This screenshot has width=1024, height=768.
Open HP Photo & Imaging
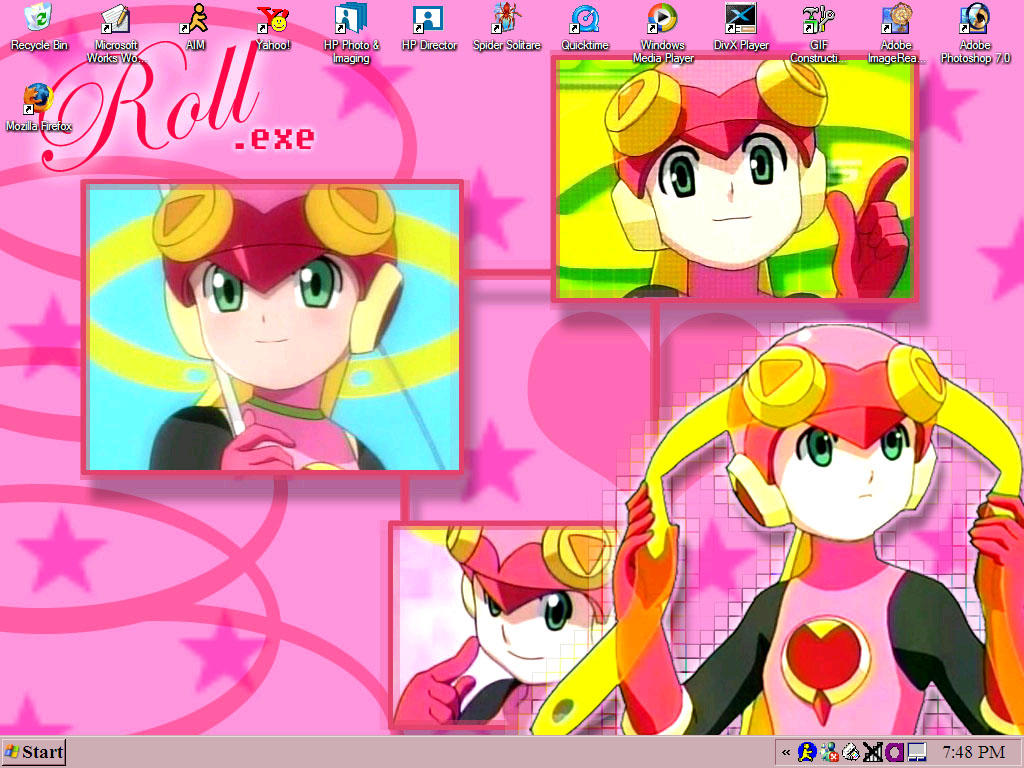pos(349,18)
